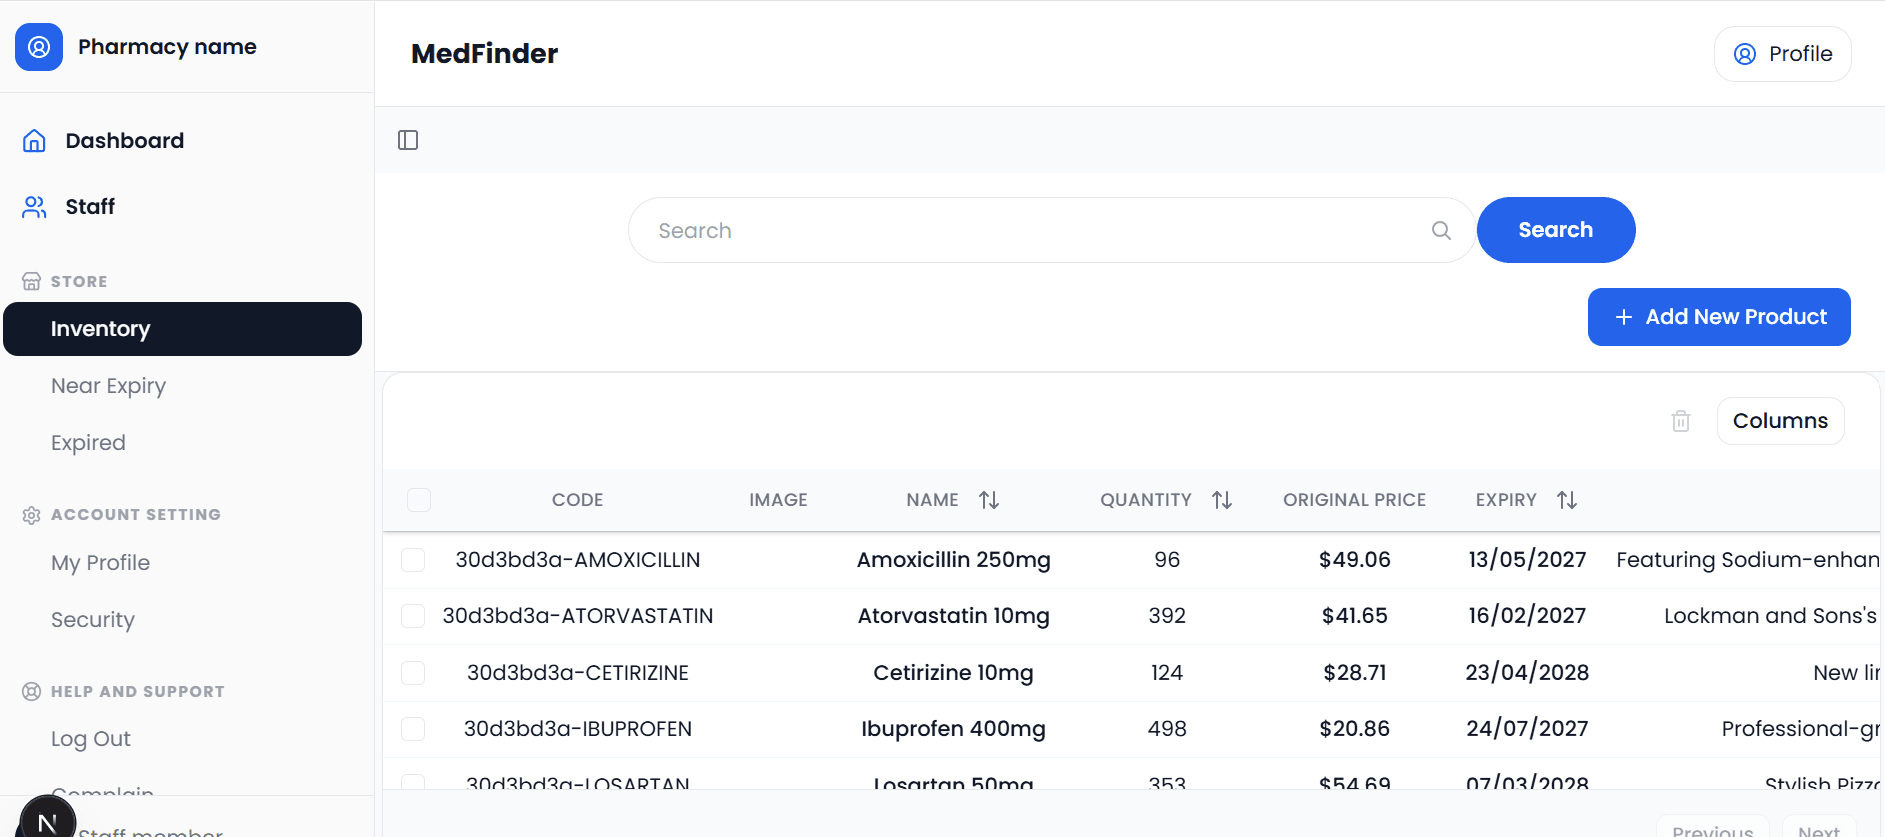Check the Cetirizine 10mg row checkbox

pyautogui.click(x=413, y=673)
